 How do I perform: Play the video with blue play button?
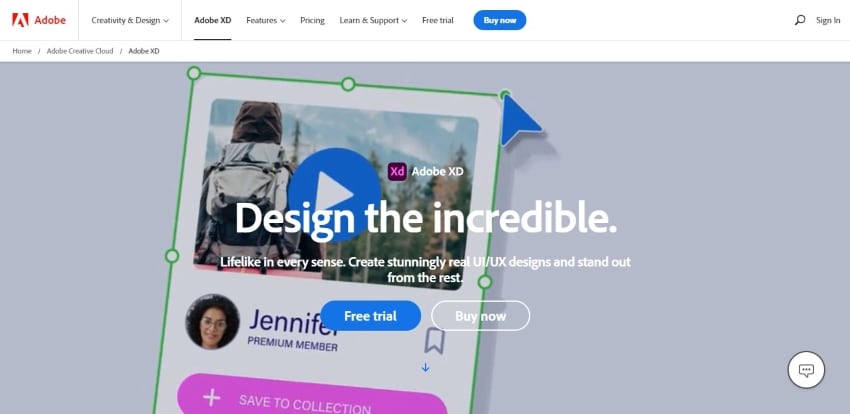click(334, 195)
